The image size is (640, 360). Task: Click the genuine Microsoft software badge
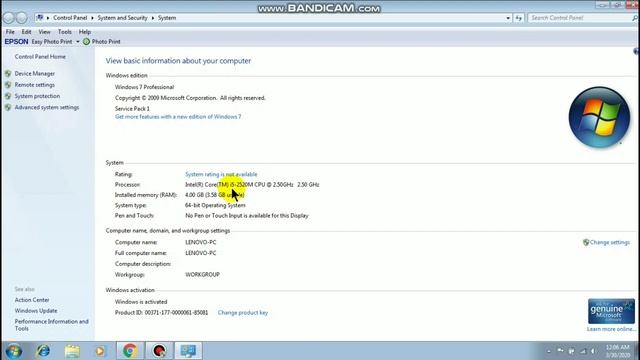[611, 311]
